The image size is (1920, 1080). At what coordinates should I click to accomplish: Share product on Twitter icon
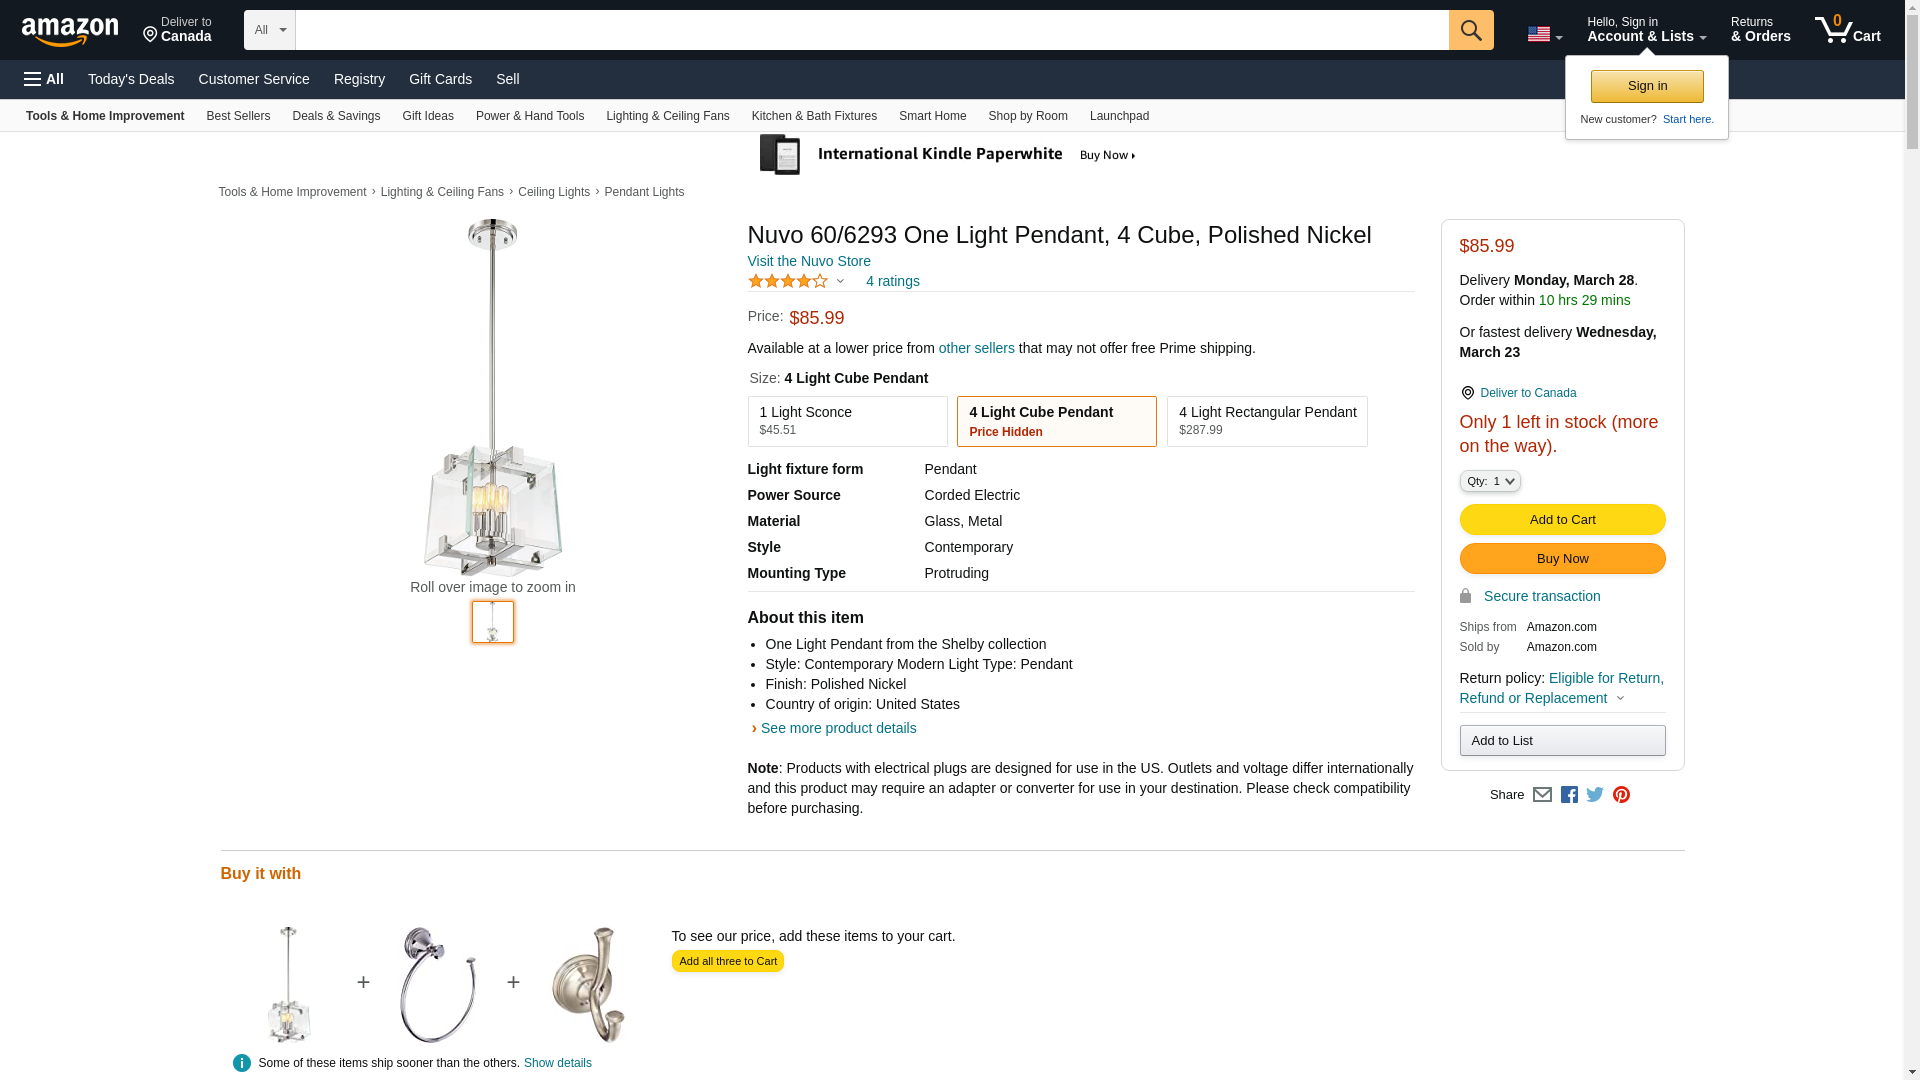pos(1595,795)
